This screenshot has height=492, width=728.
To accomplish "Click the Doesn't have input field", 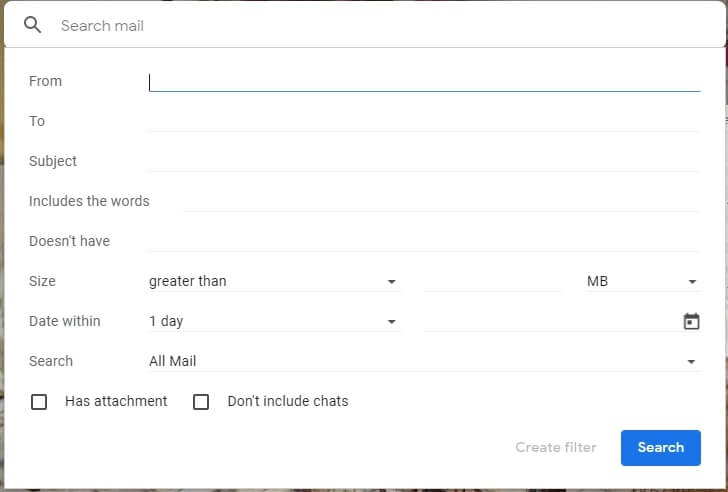I will 424,241.
